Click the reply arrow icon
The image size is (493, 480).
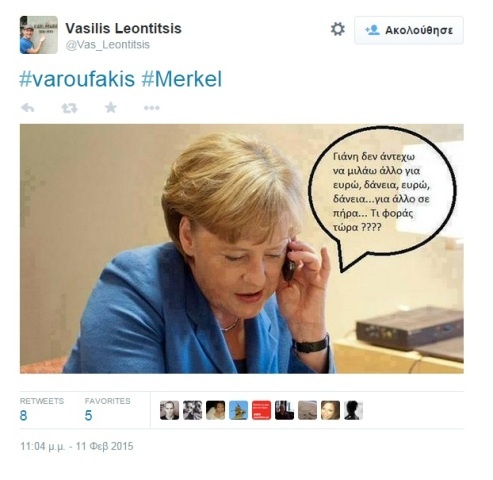click(28, 108)
